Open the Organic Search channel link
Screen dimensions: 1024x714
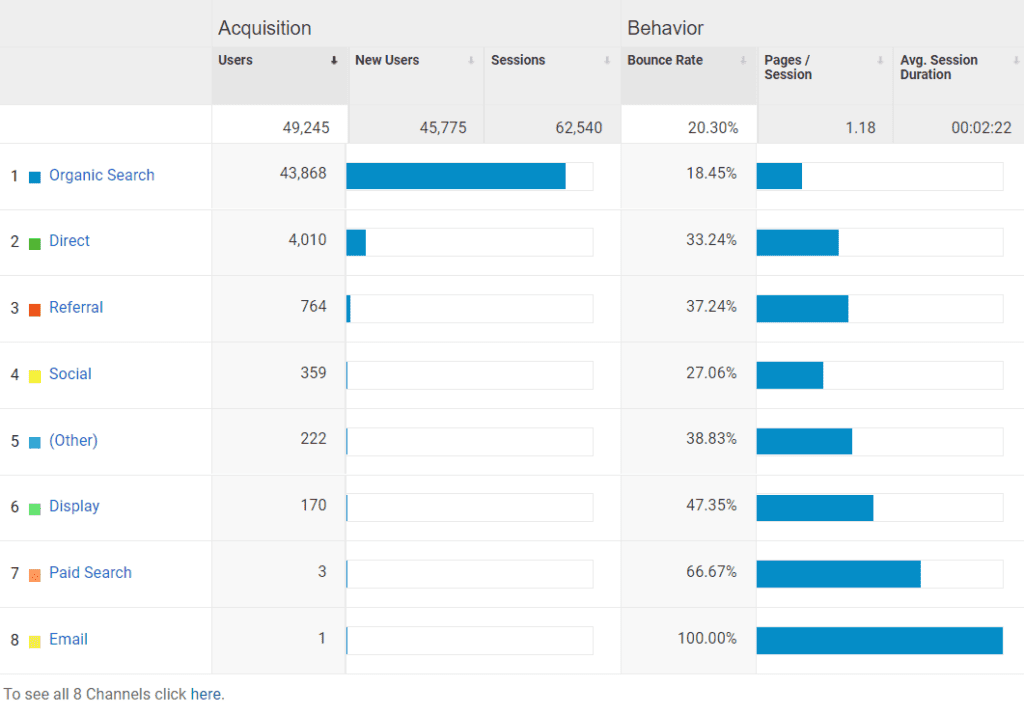click(x=102, y=175)
